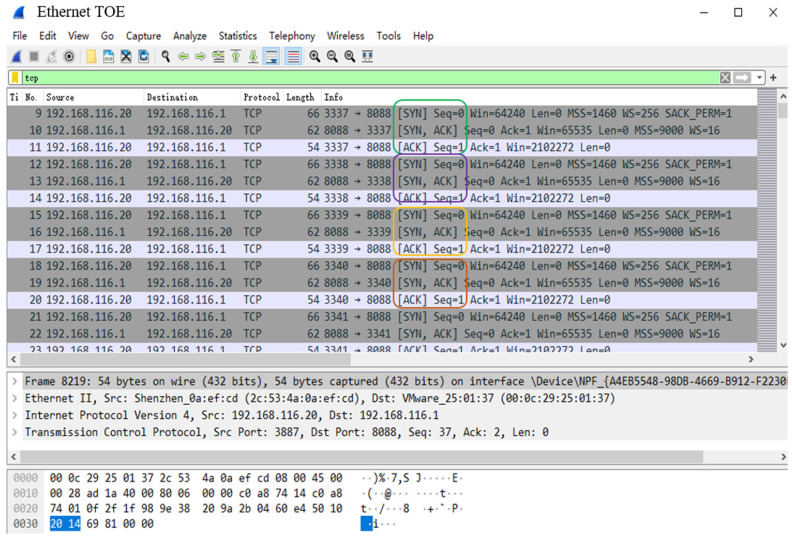792x540 pixels.
Task: Click the Find a packet magnifier icon
Action: 165,57
